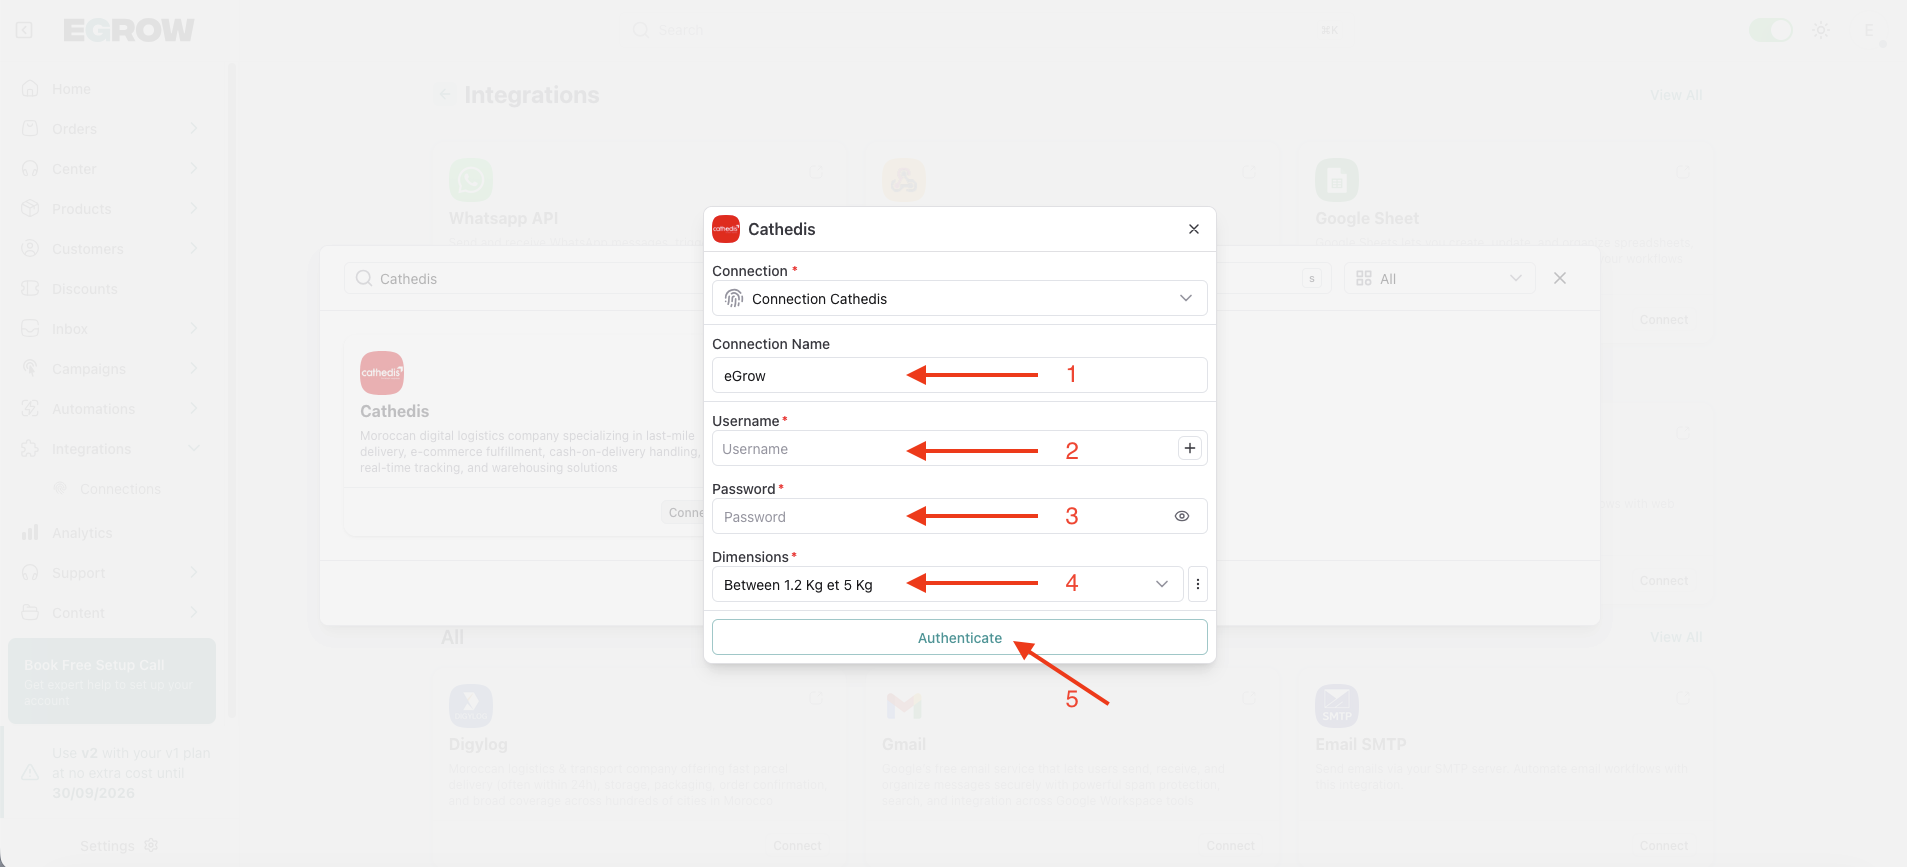Image resolution: width=1907 pixels, height=867 pixels.
Task: Expand the Center submenu chevron
Action: (194, 169)
